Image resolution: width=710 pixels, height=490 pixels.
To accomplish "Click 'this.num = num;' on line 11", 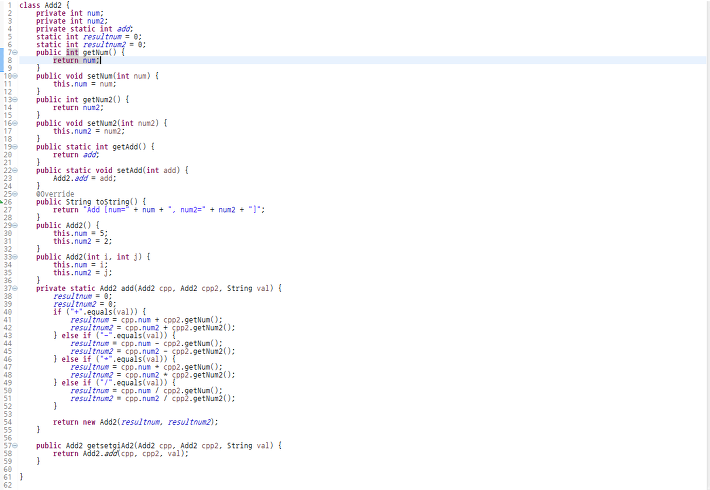I will tap(85, 84).
